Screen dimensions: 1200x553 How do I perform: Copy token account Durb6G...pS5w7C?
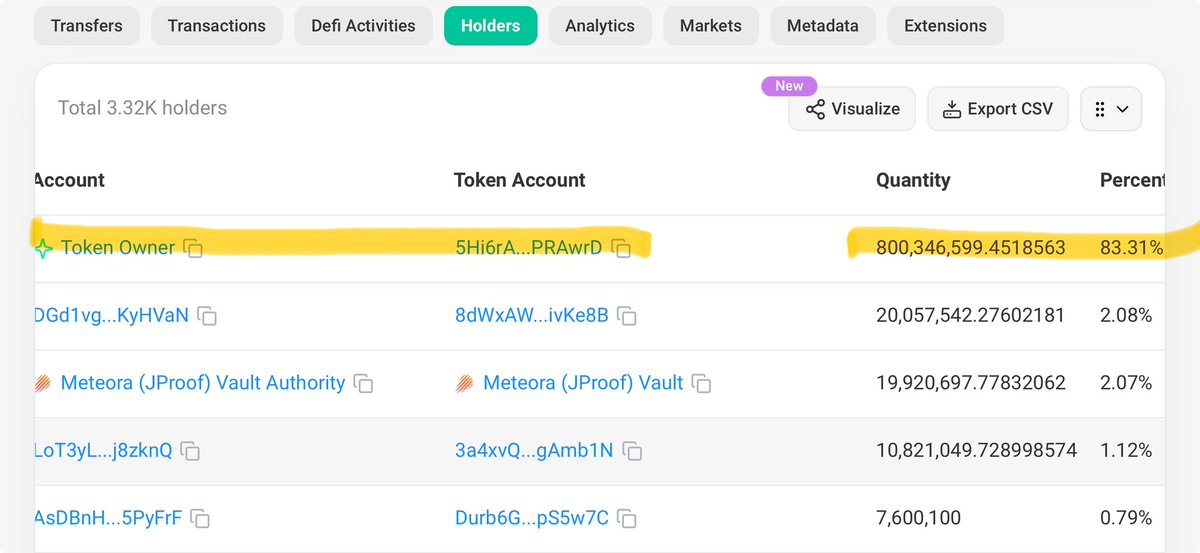coord(627,519)
